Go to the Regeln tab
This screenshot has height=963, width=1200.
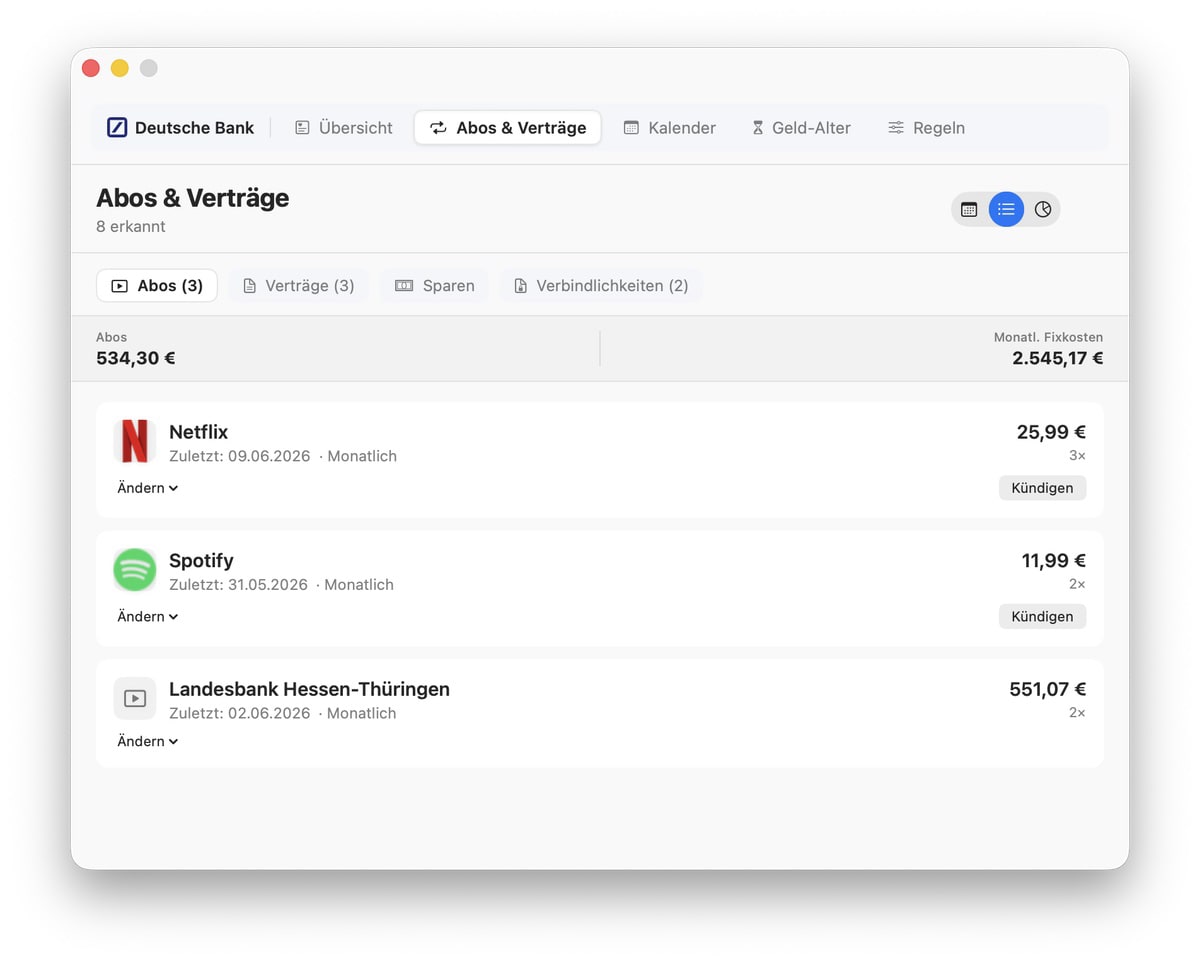click(926, 128)
